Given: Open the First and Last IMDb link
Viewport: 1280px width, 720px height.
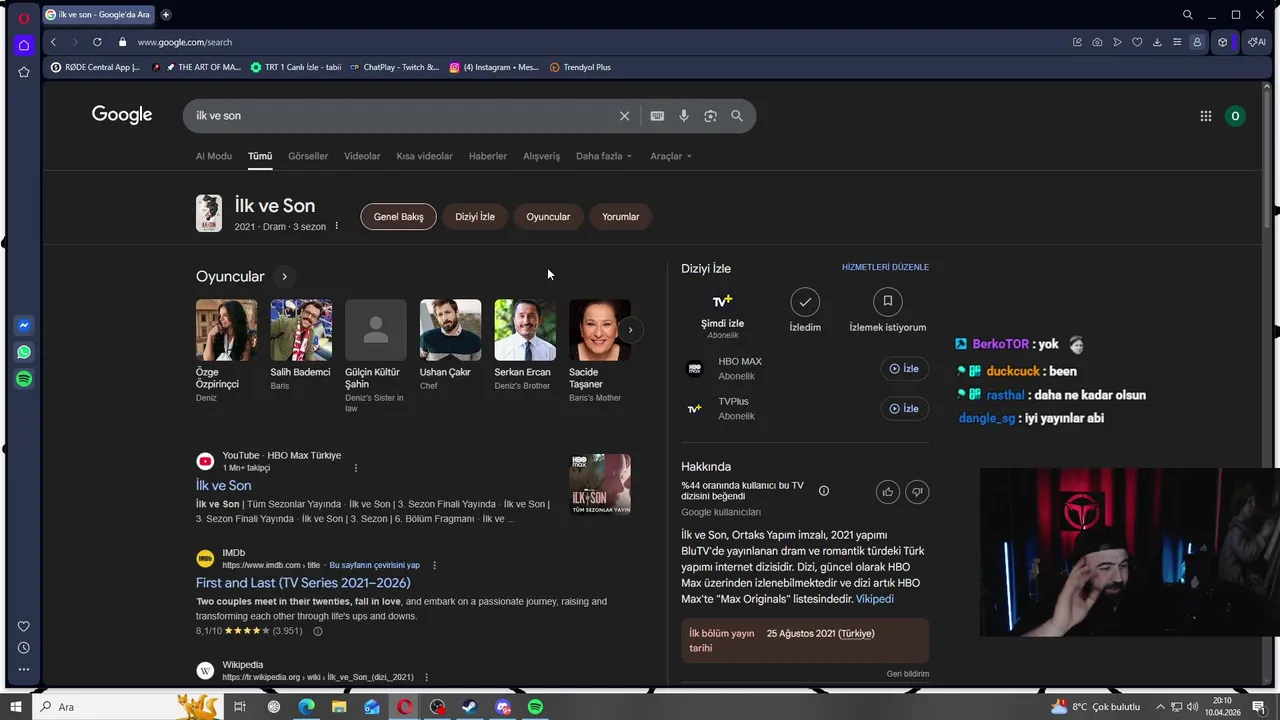Looking at the screenshot, I should (303, 583).
